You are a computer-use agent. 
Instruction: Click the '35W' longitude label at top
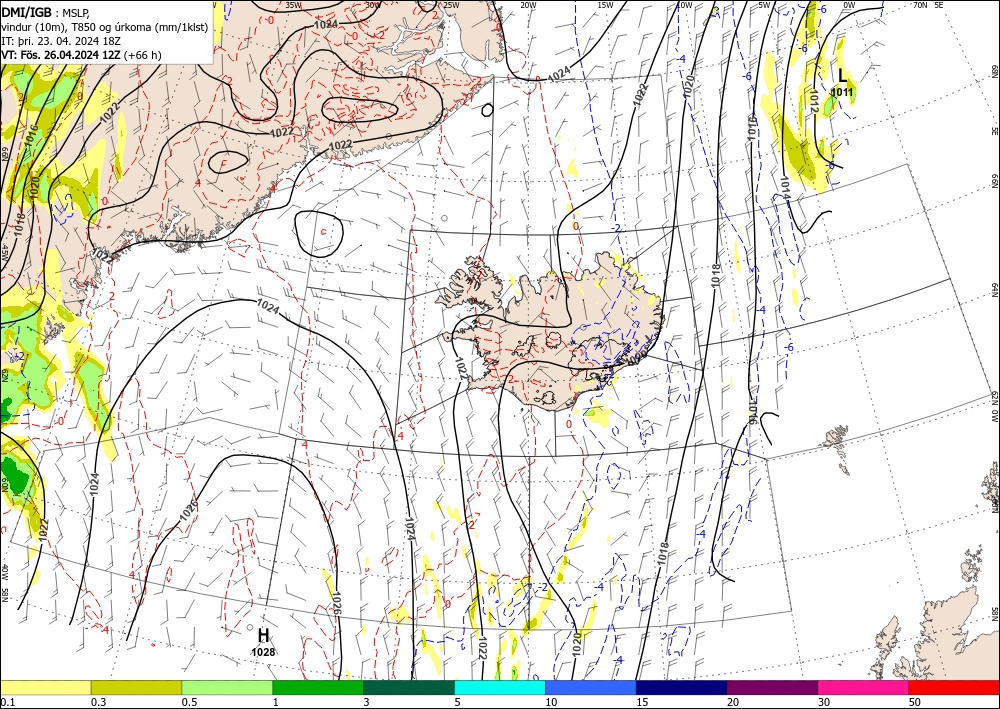point(293,5)
